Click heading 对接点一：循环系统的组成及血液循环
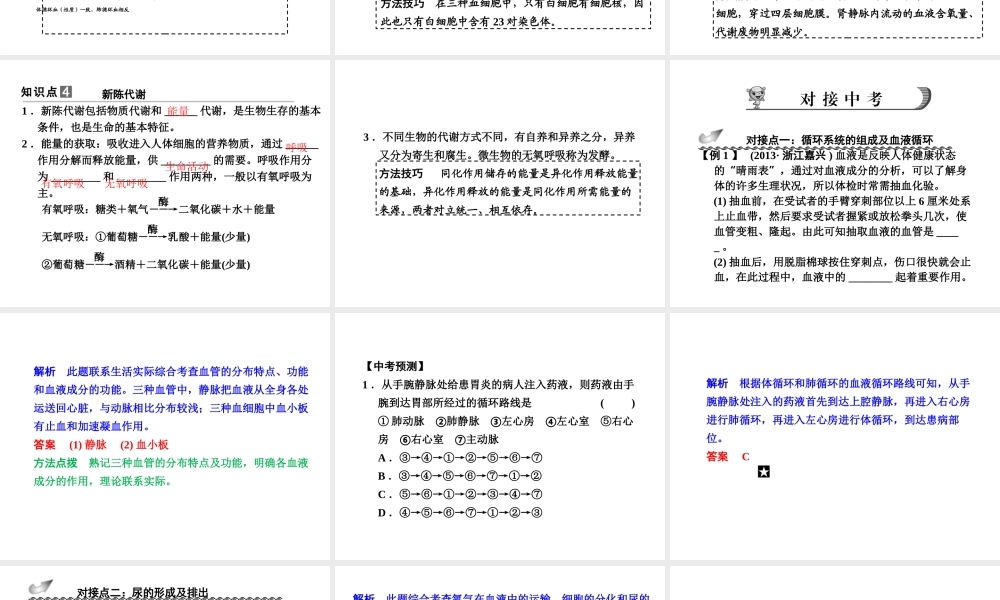The width and height of the screenshot is (1000, 600). 839,140
